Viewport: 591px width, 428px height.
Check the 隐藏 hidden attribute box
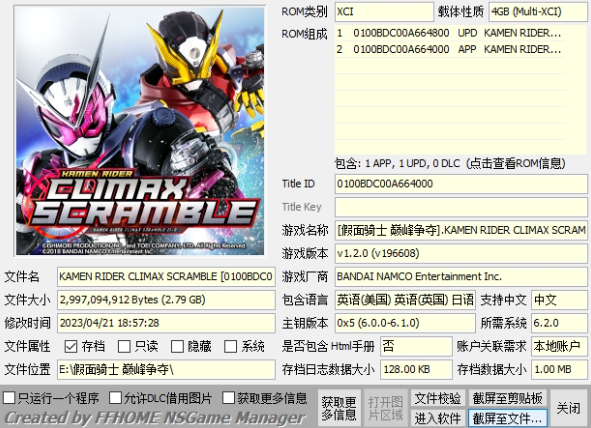[x=177, y=346]
